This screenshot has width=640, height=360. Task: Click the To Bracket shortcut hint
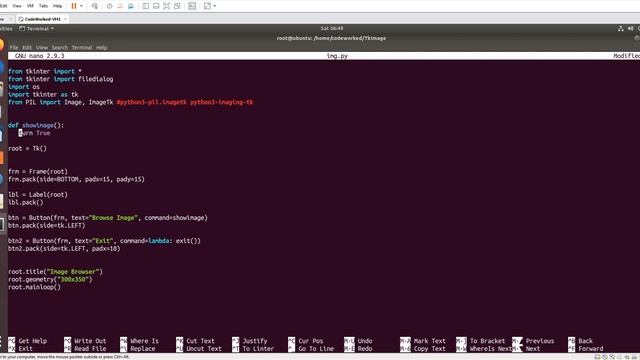[x=481, y=341]
